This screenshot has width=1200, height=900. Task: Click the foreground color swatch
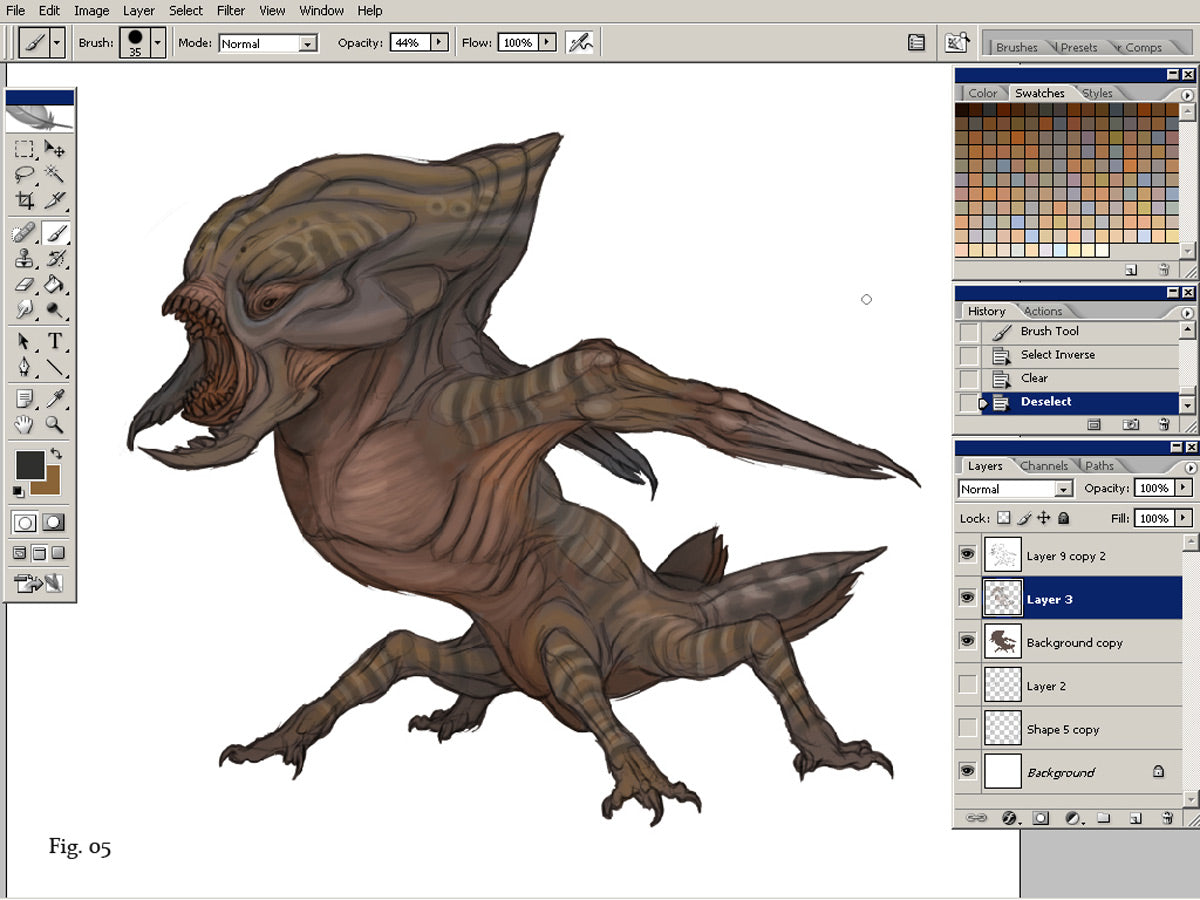29,465
